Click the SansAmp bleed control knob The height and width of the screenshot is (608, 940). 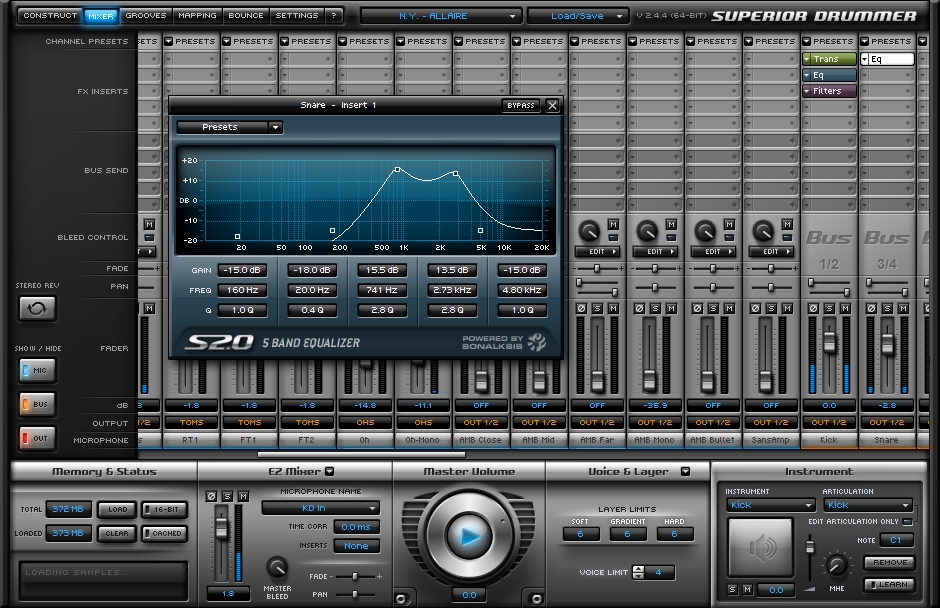click(x=763, y=231)
